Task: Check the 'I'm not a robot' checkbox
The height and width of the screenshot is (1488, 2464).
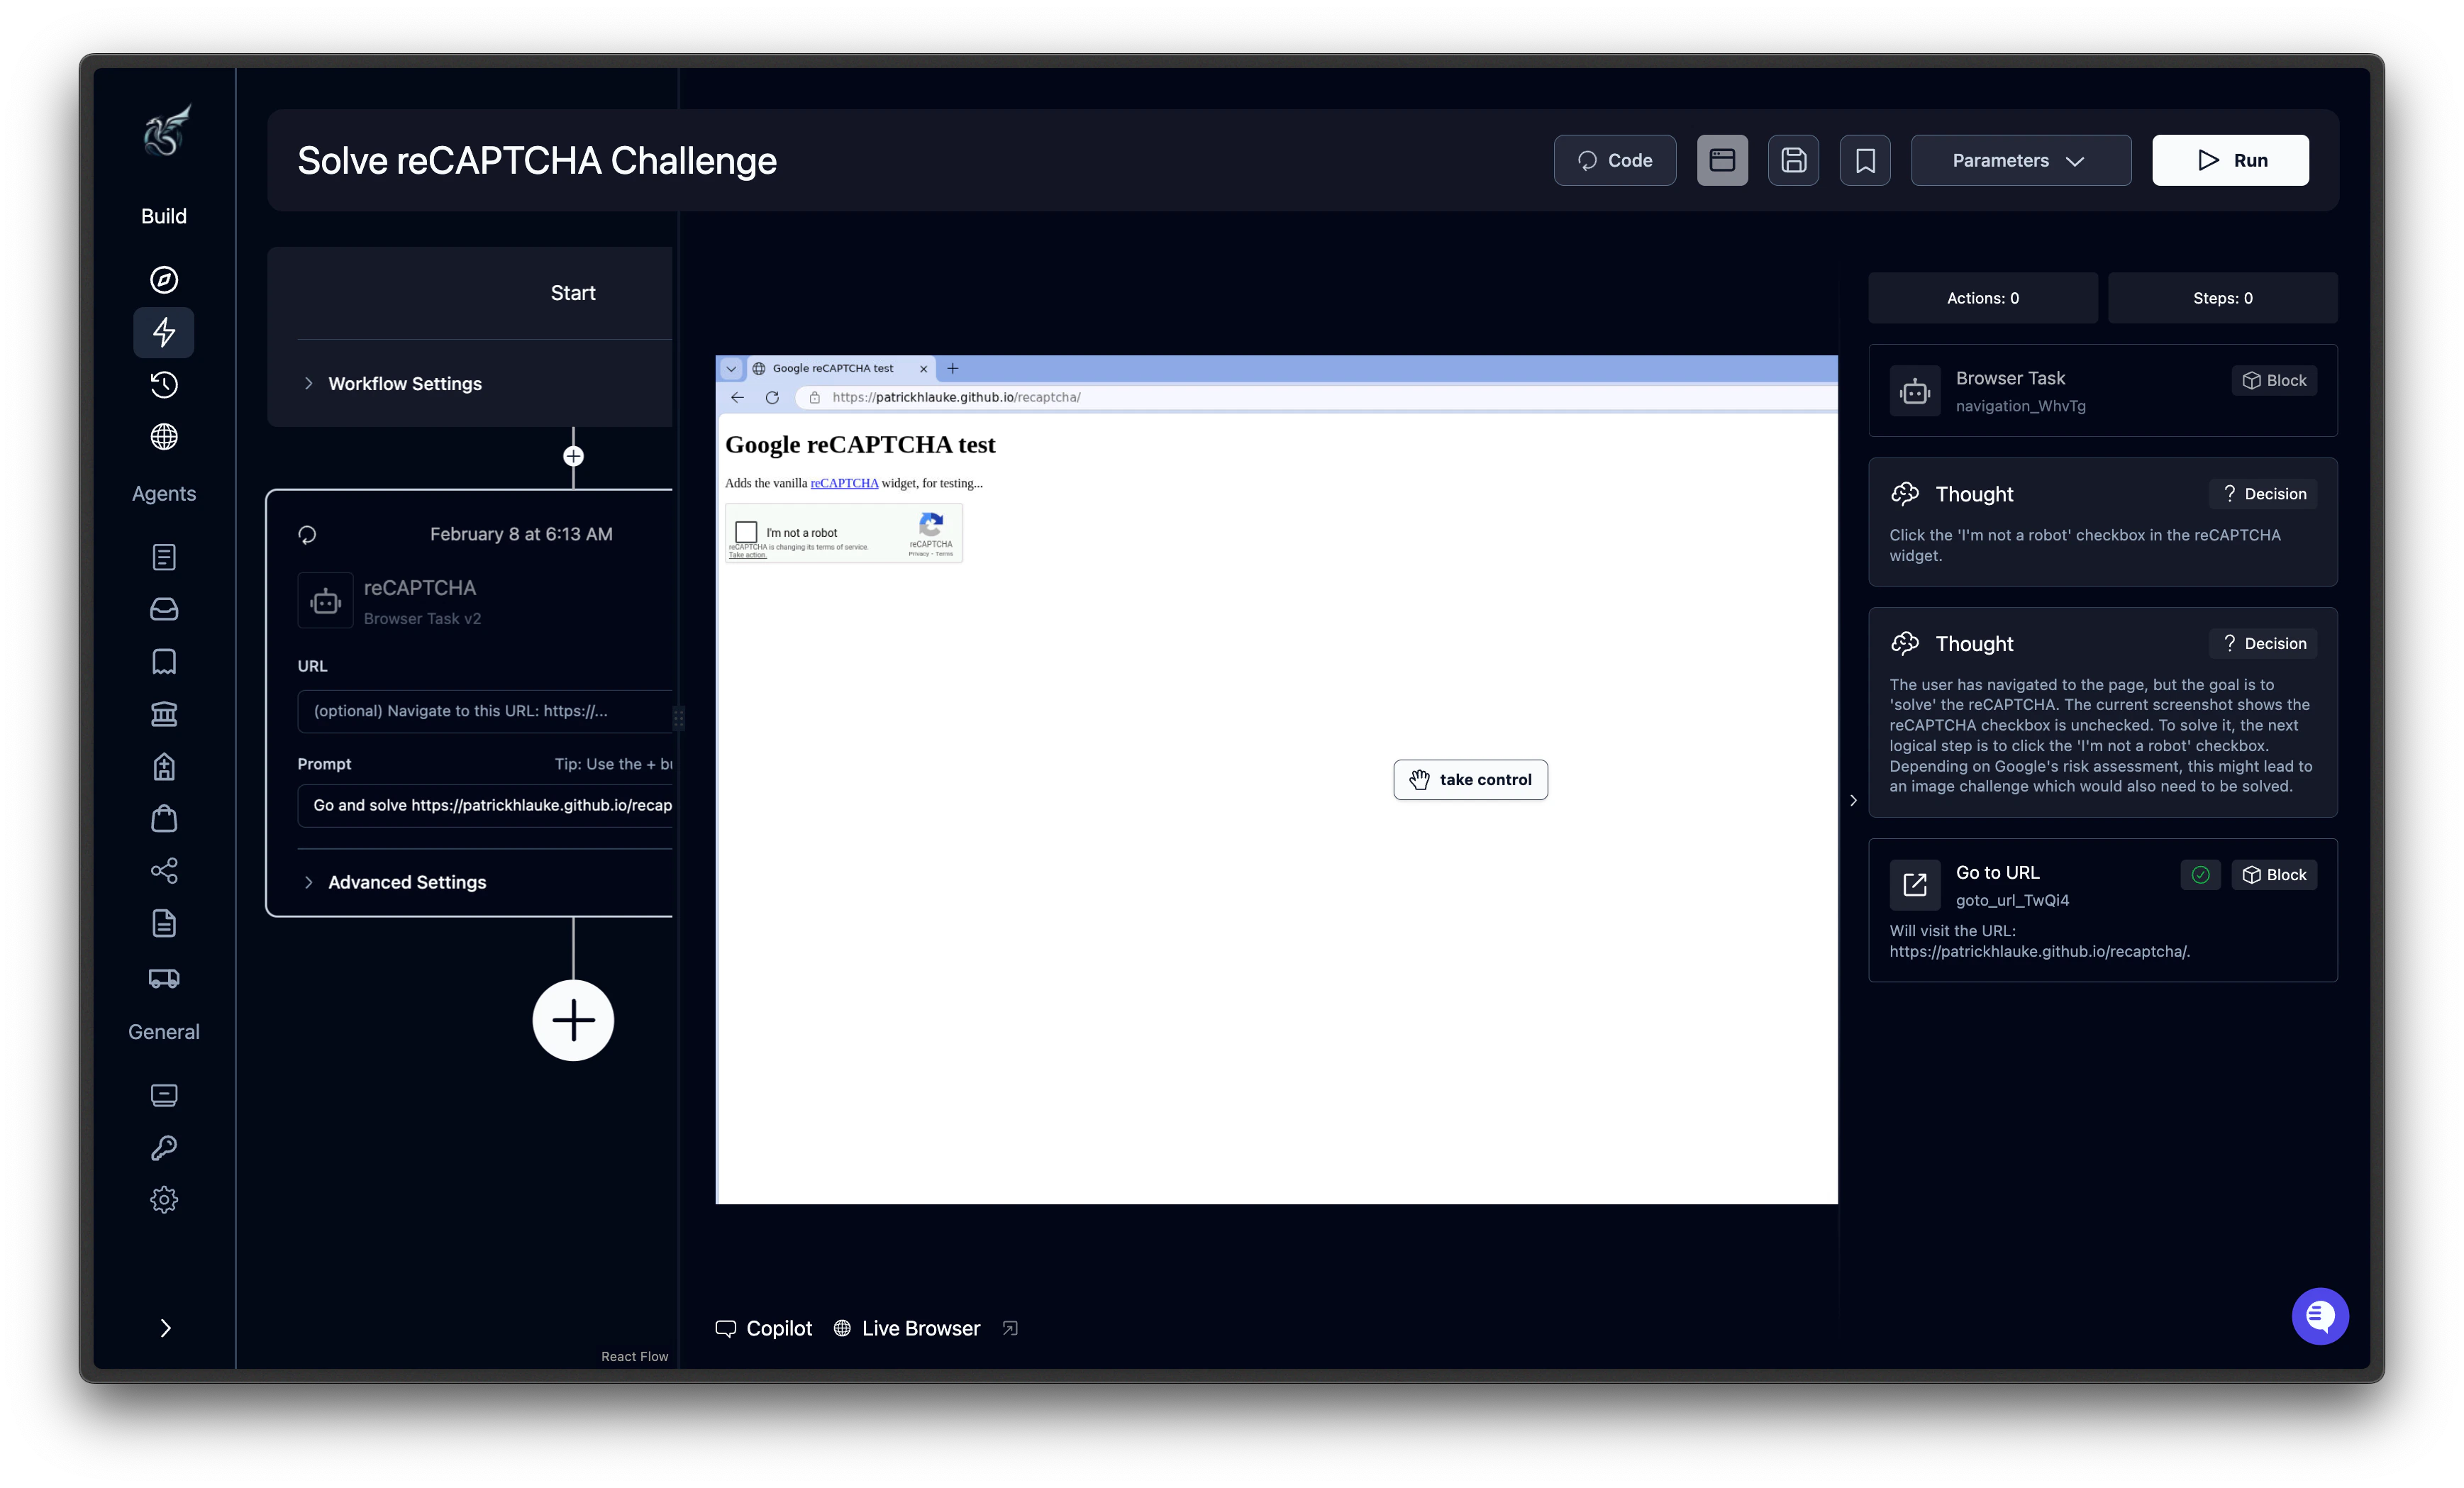Action: 746,532
